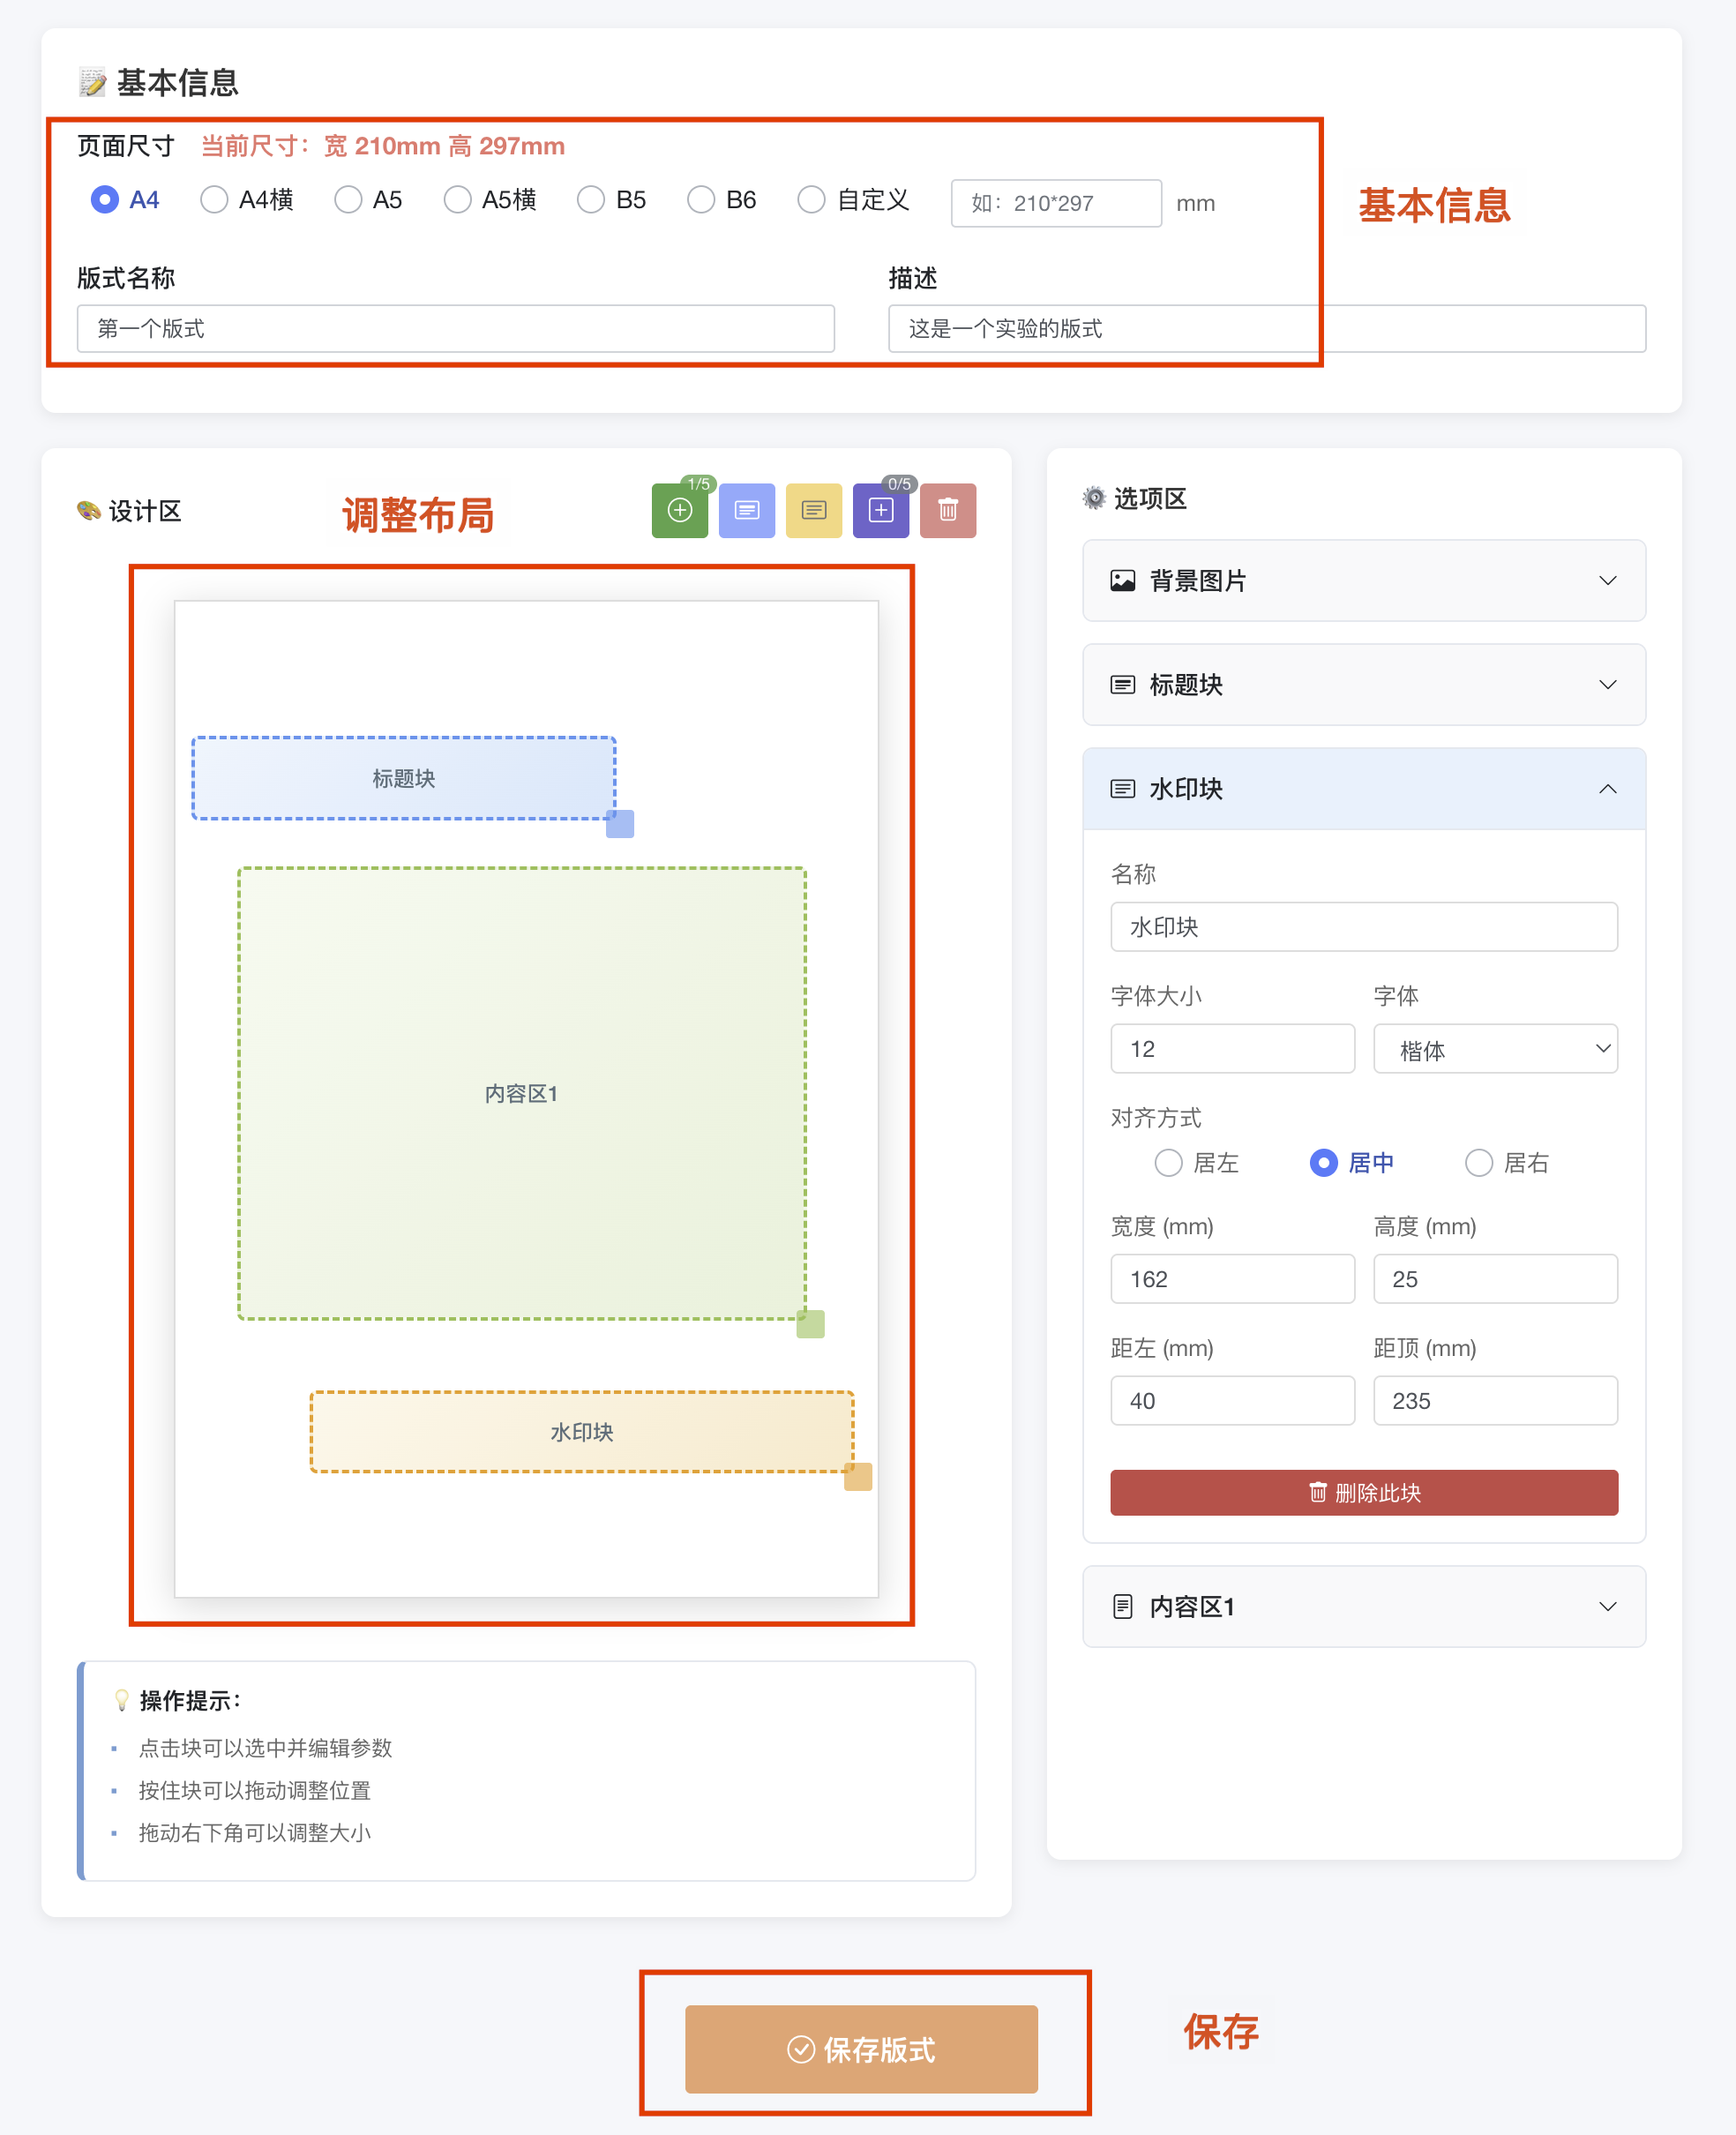Select the A5横 page size radio

click(457, 200)
